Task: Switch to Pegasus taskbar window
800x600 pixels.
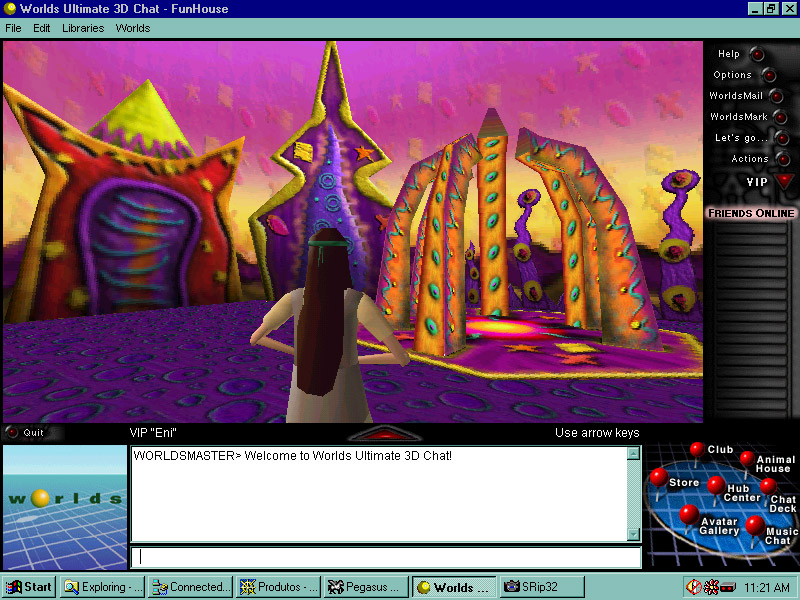Action: click(x=366, y=587)
